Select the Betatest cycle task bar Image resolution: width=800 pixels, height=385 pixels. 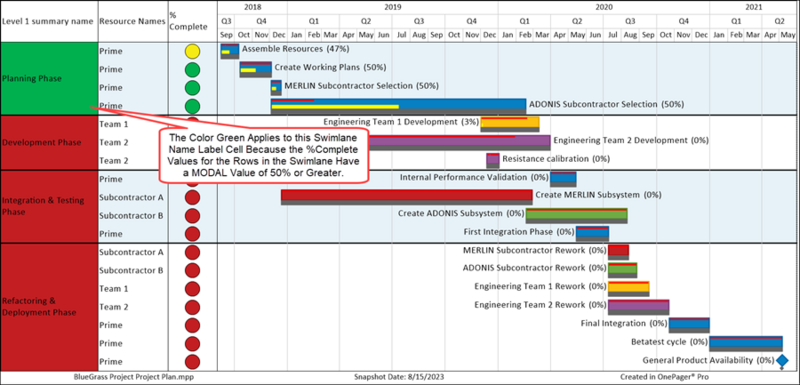746,343
